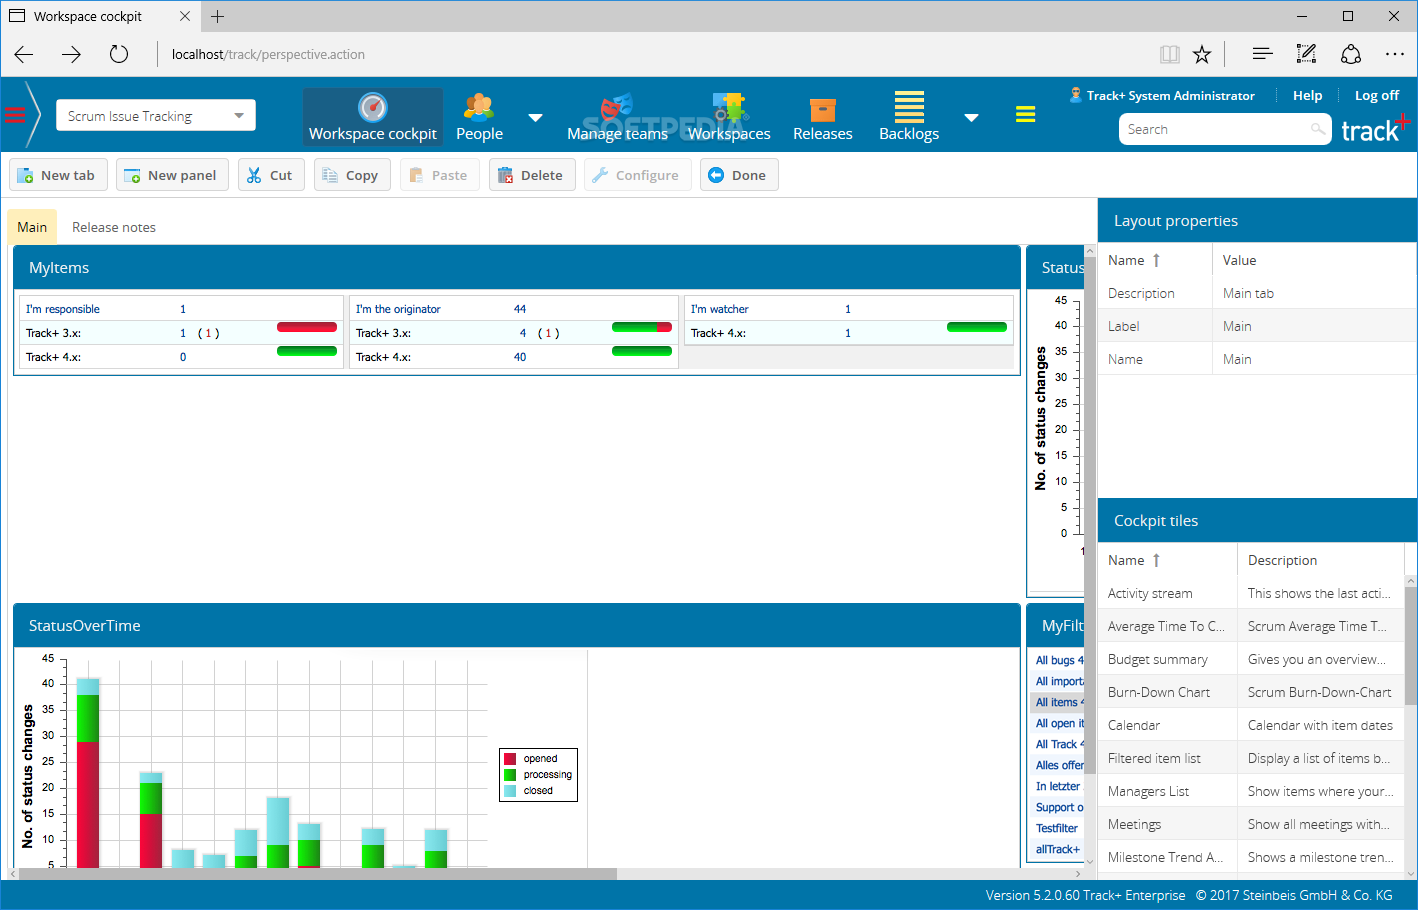
Task: Click the Cockpit tiles vertical scrollbar
Action: 1411,645
